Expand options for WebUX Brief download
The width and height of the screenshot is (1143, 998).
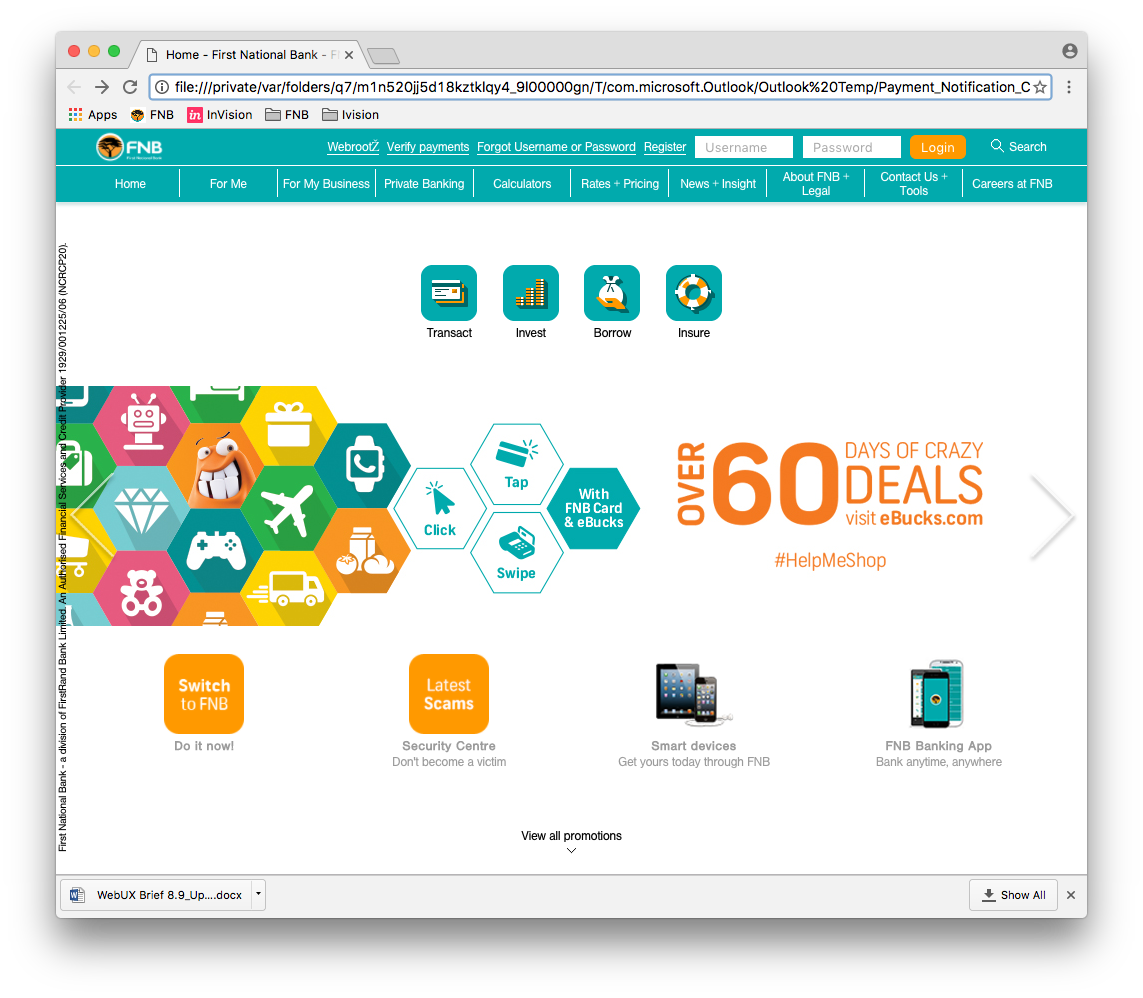[x=258, y=894]
